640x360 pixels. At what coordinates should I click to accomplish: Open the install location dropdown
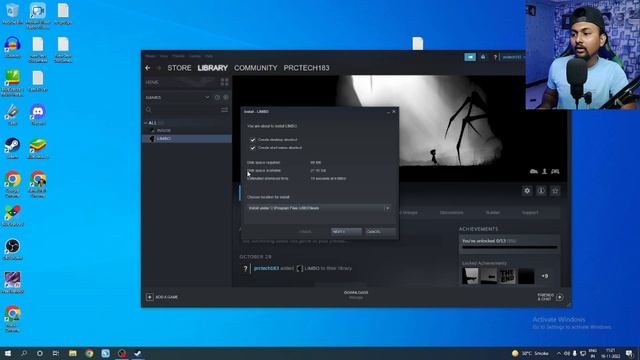coord(318,208)
